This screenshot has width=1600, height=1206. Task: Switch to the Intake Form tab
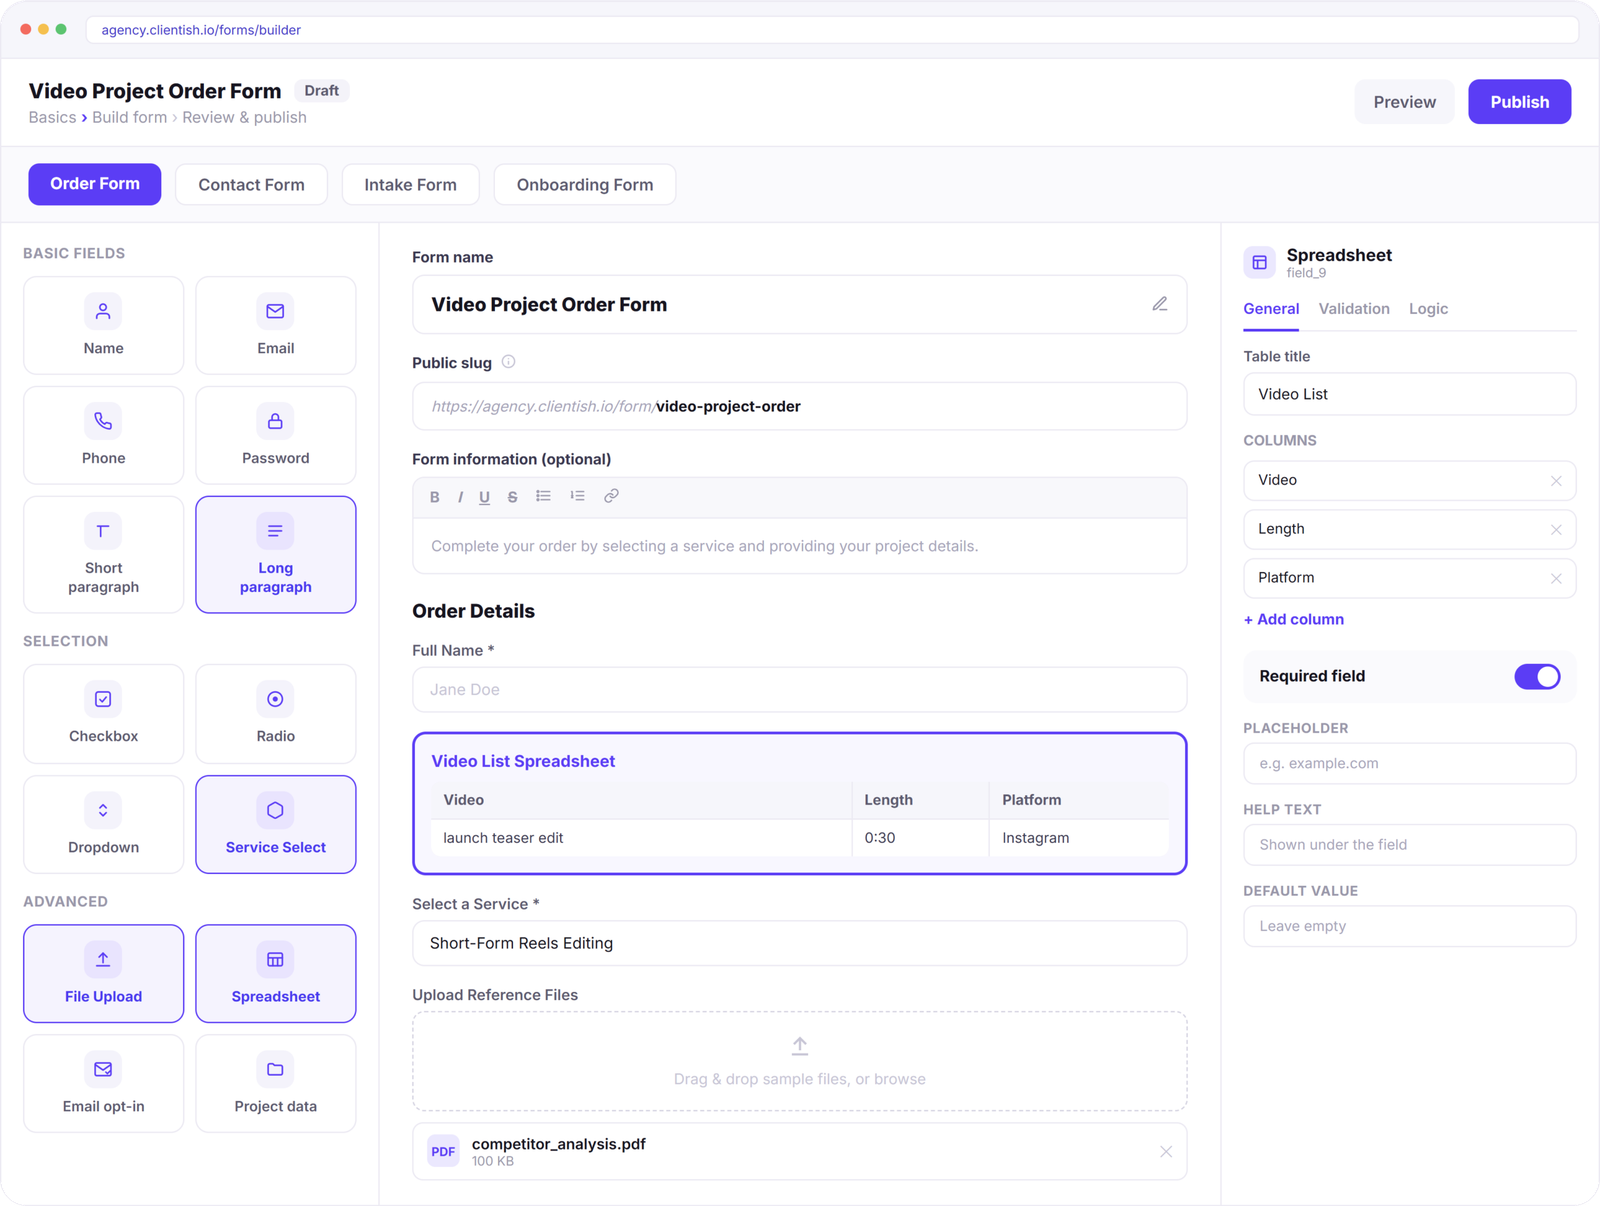tap(410, 185)
